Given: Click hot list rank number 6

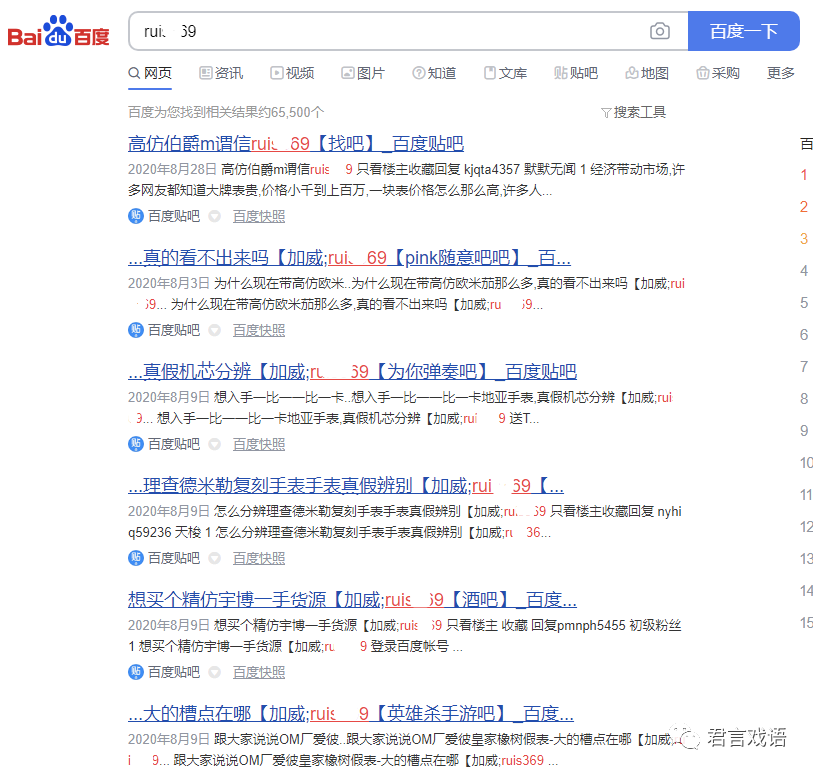Looking at the screenshot, I should [804, 334].
